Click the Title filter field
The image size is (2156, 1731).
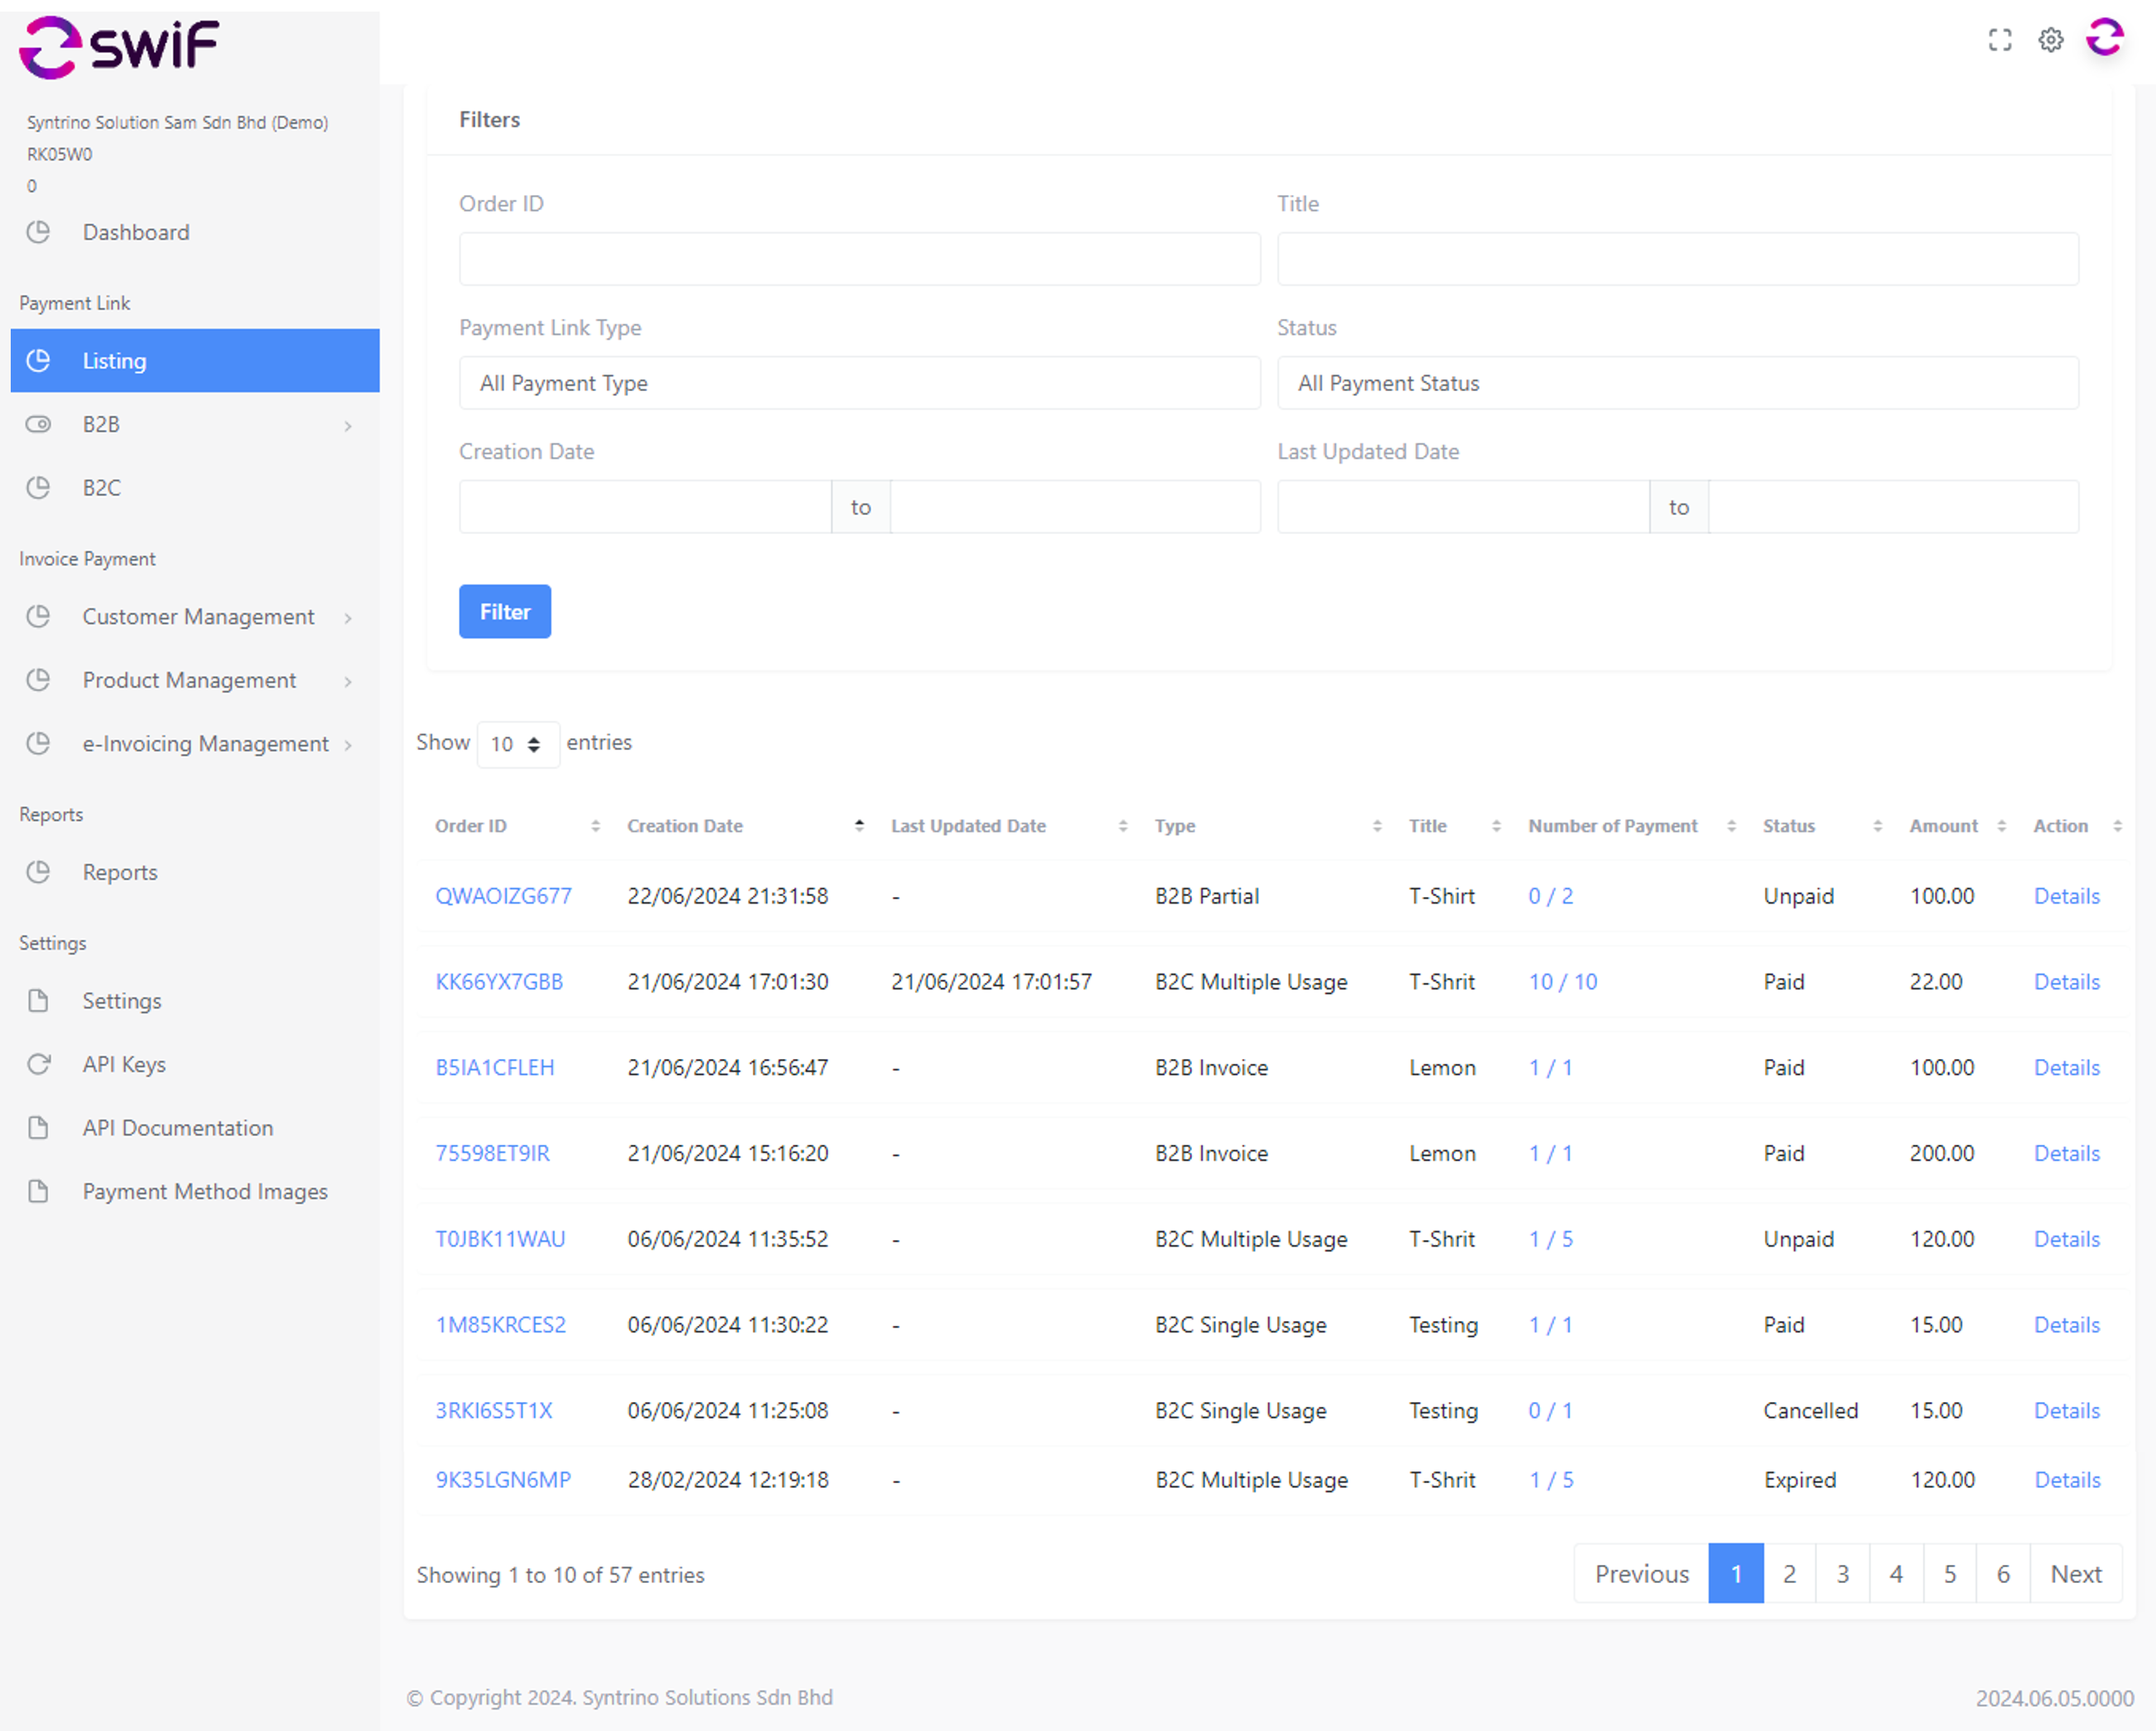pyautogui.click(x=1678, y=259)
